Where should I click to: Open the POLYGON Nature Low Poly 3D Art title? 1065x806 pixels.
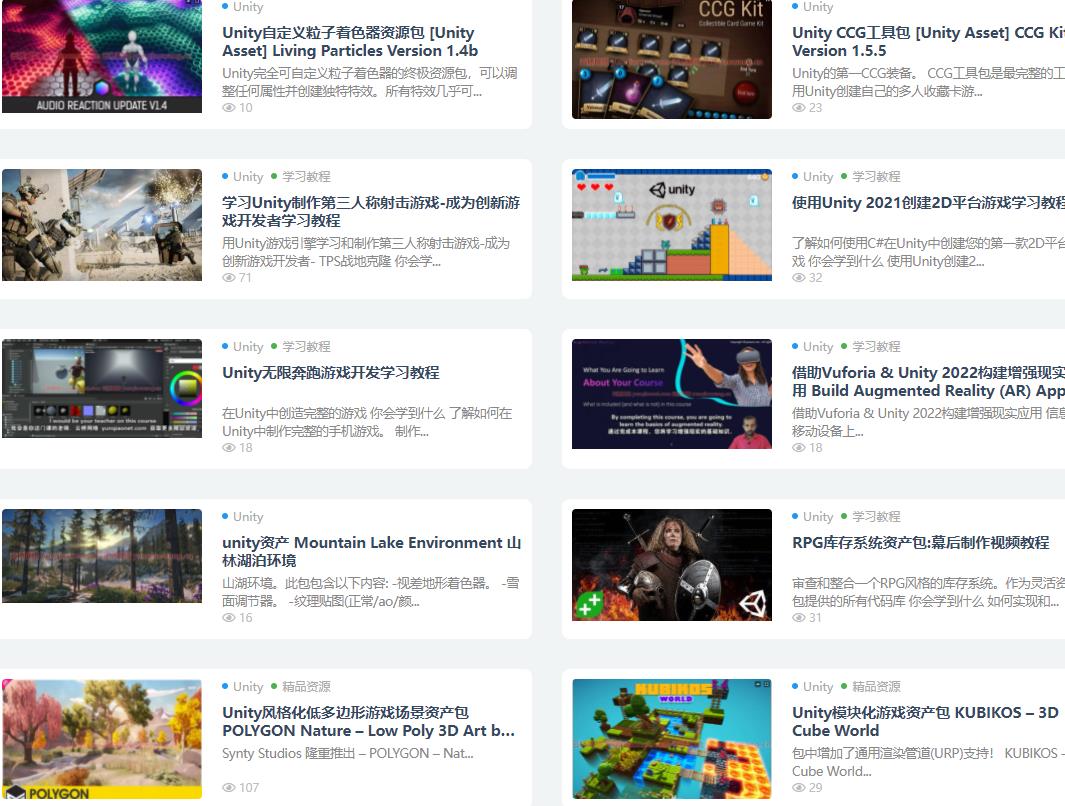(368, 721)
